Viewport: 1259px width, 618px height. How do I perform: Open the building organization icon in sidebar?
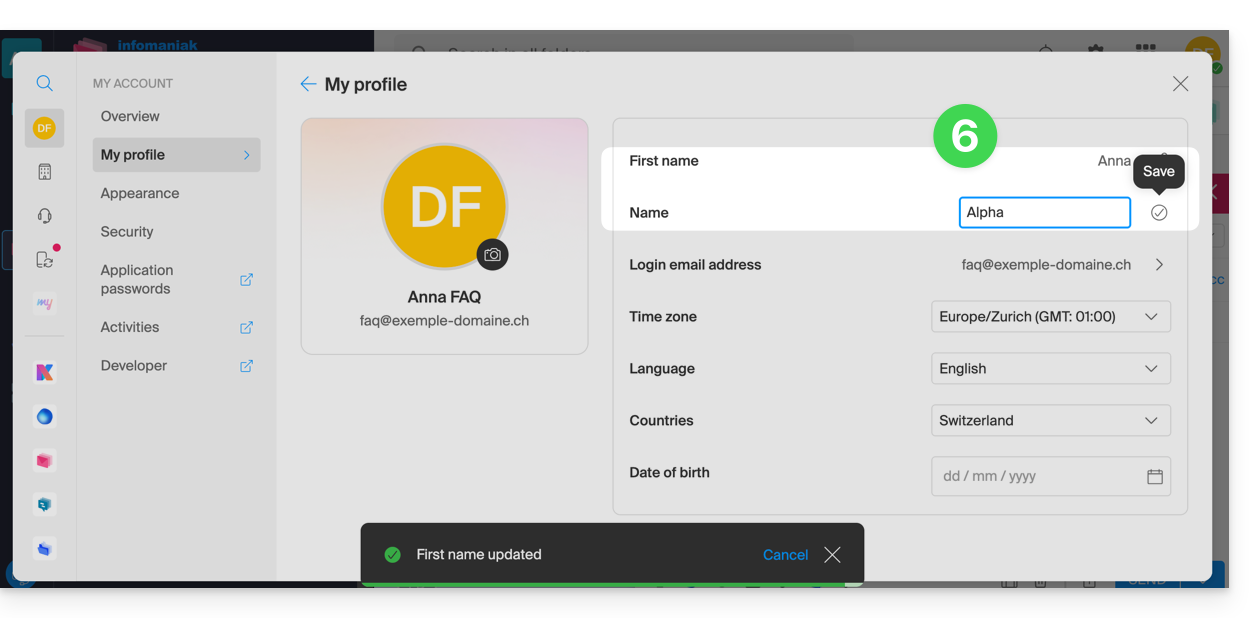44,172
